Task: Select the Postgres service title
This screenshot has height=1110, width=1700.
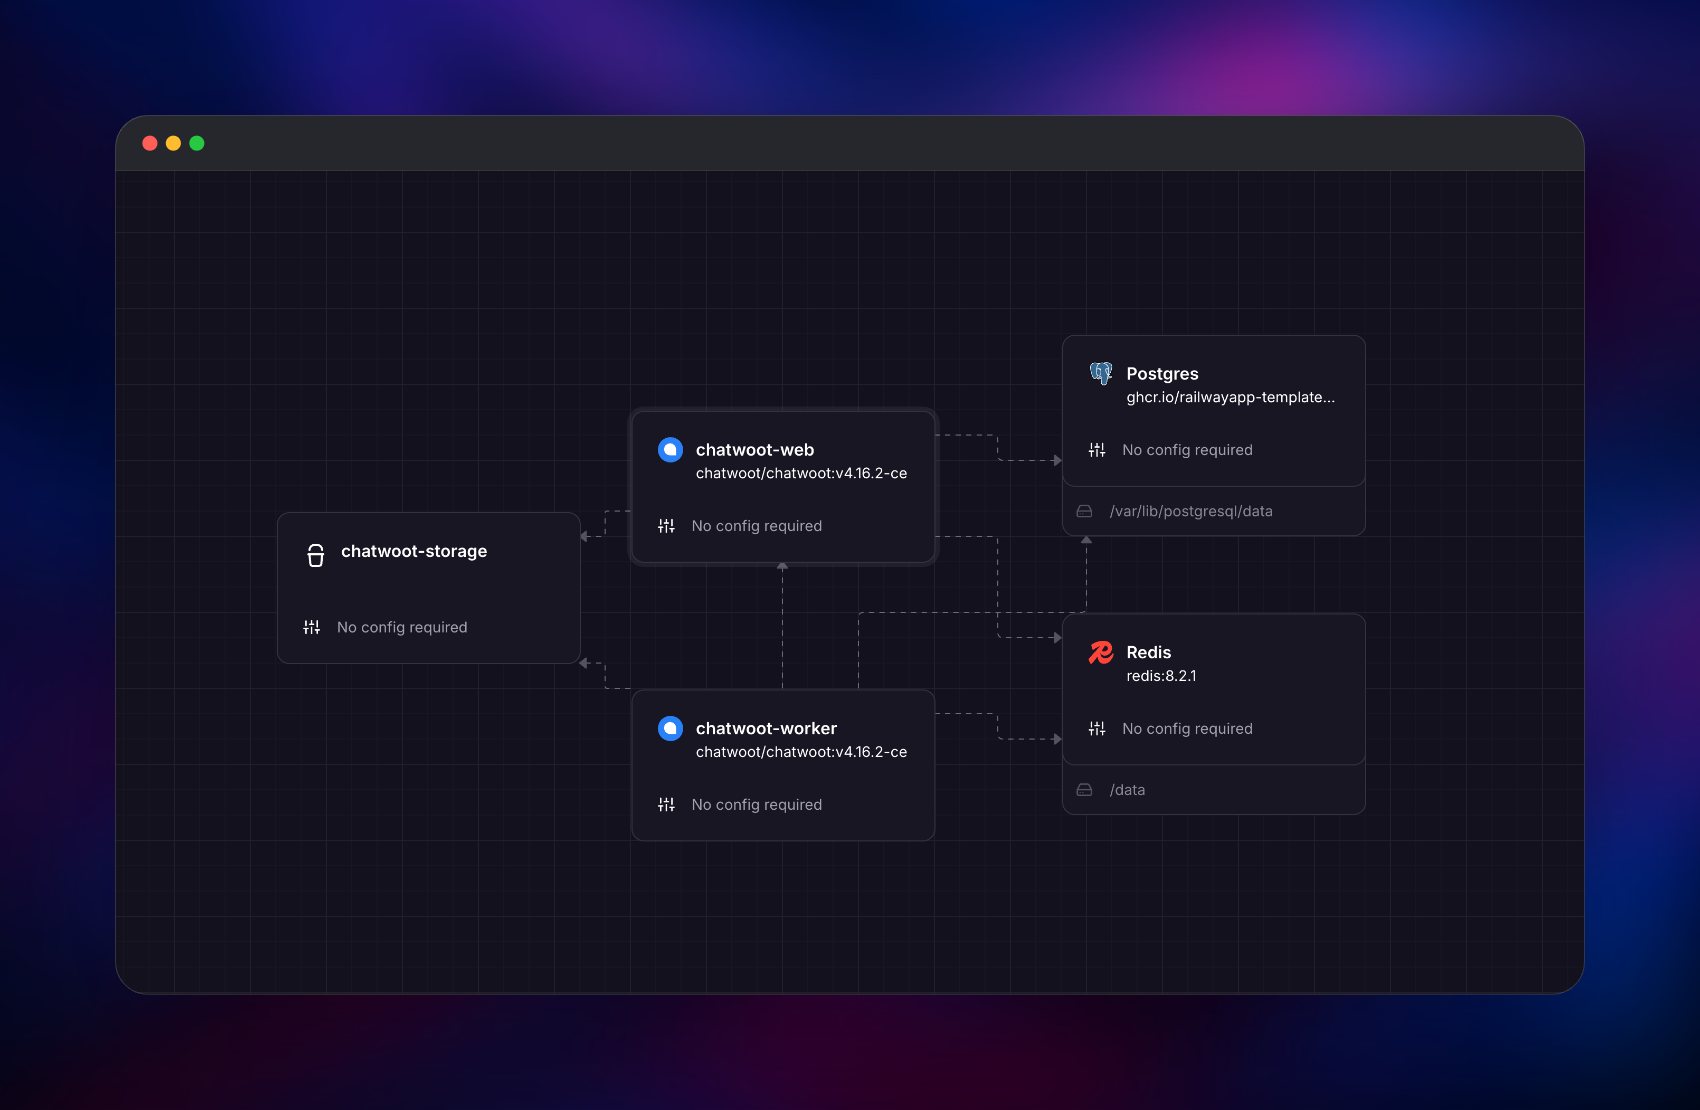Action: (x=1162, y=373)
